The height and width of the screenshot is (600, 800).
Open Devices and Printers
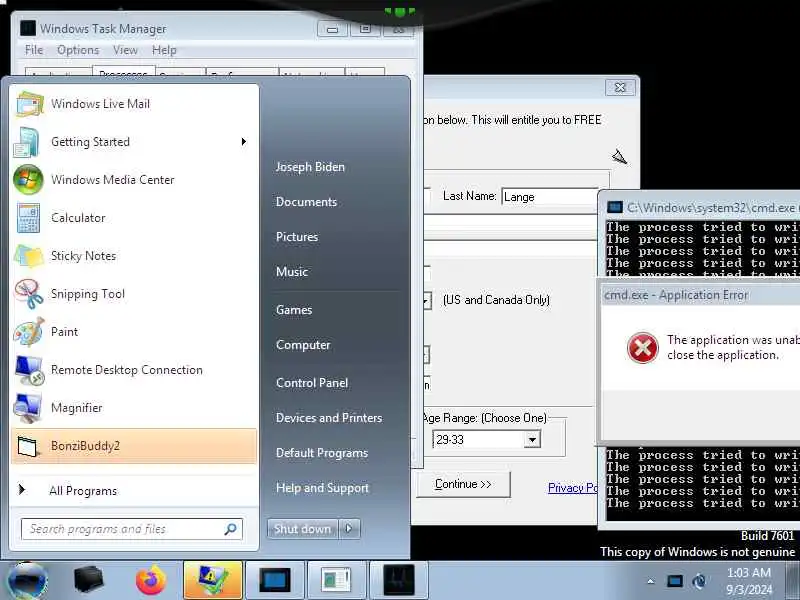(x=329, y=418)
